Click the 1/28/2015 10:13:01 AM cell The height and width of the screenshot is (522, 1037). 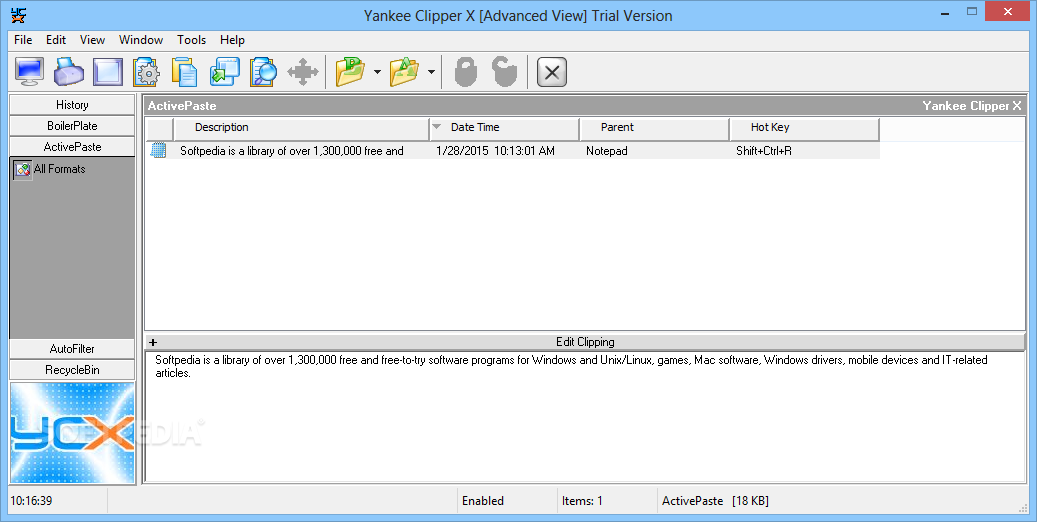click(495, 151)
